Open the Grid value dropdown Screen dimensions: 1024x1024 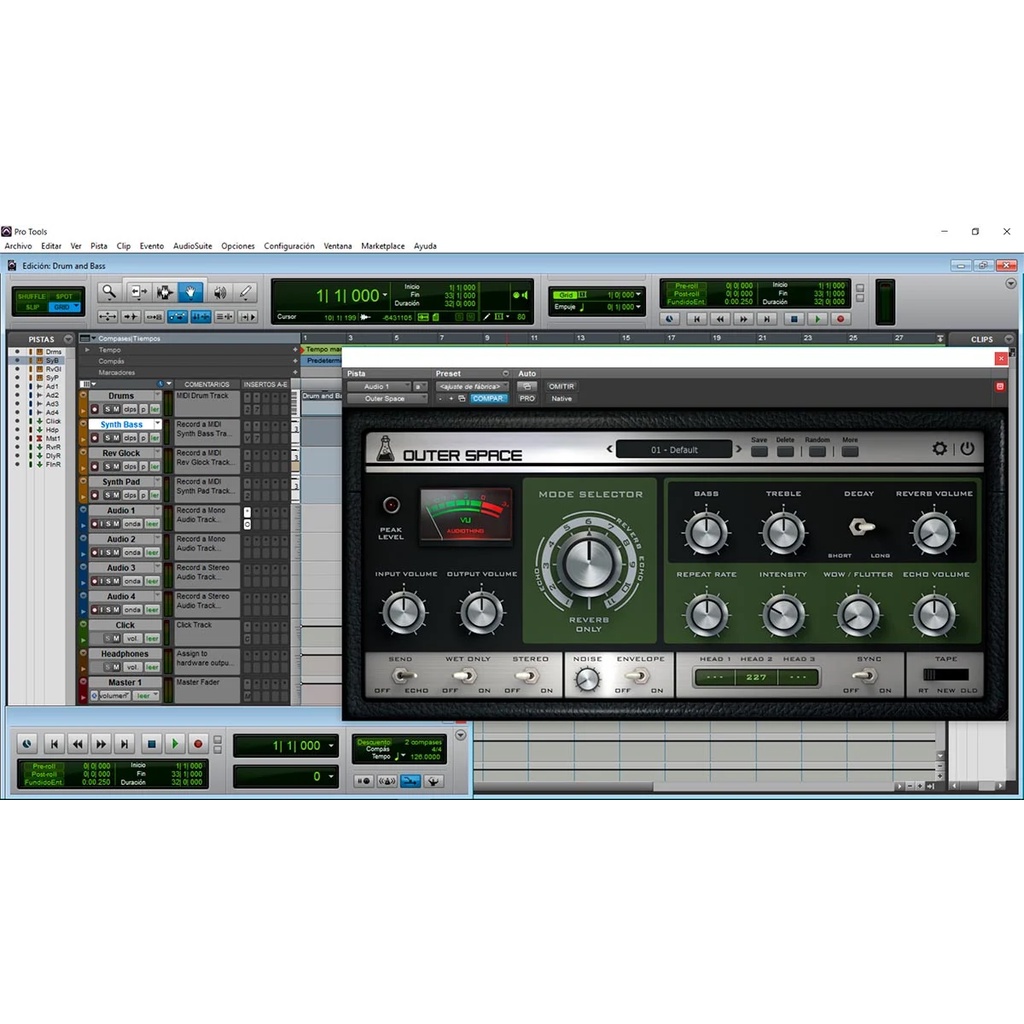[x=638, y=295]
